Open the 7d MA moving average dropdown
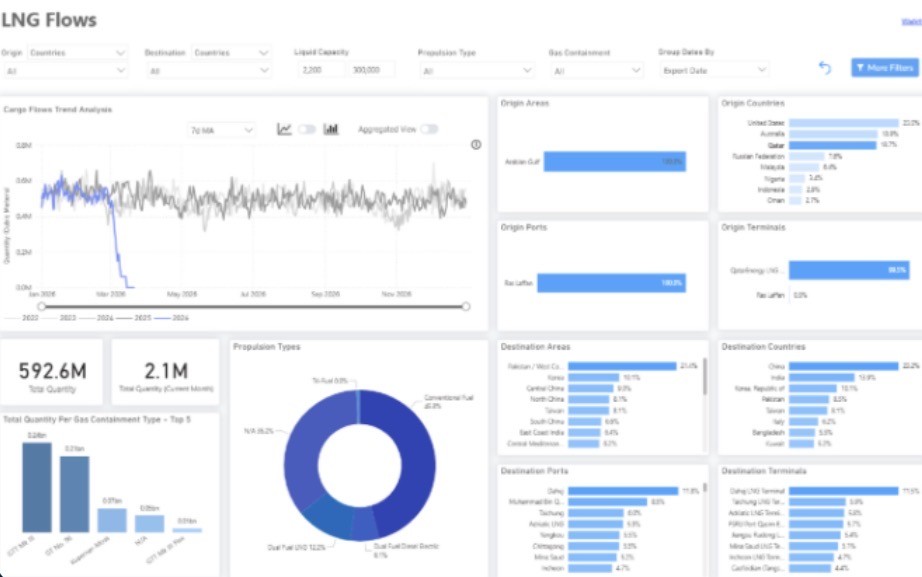Image resolution: width=922 pixels, height=577 pixels. [x=221, y=130]
